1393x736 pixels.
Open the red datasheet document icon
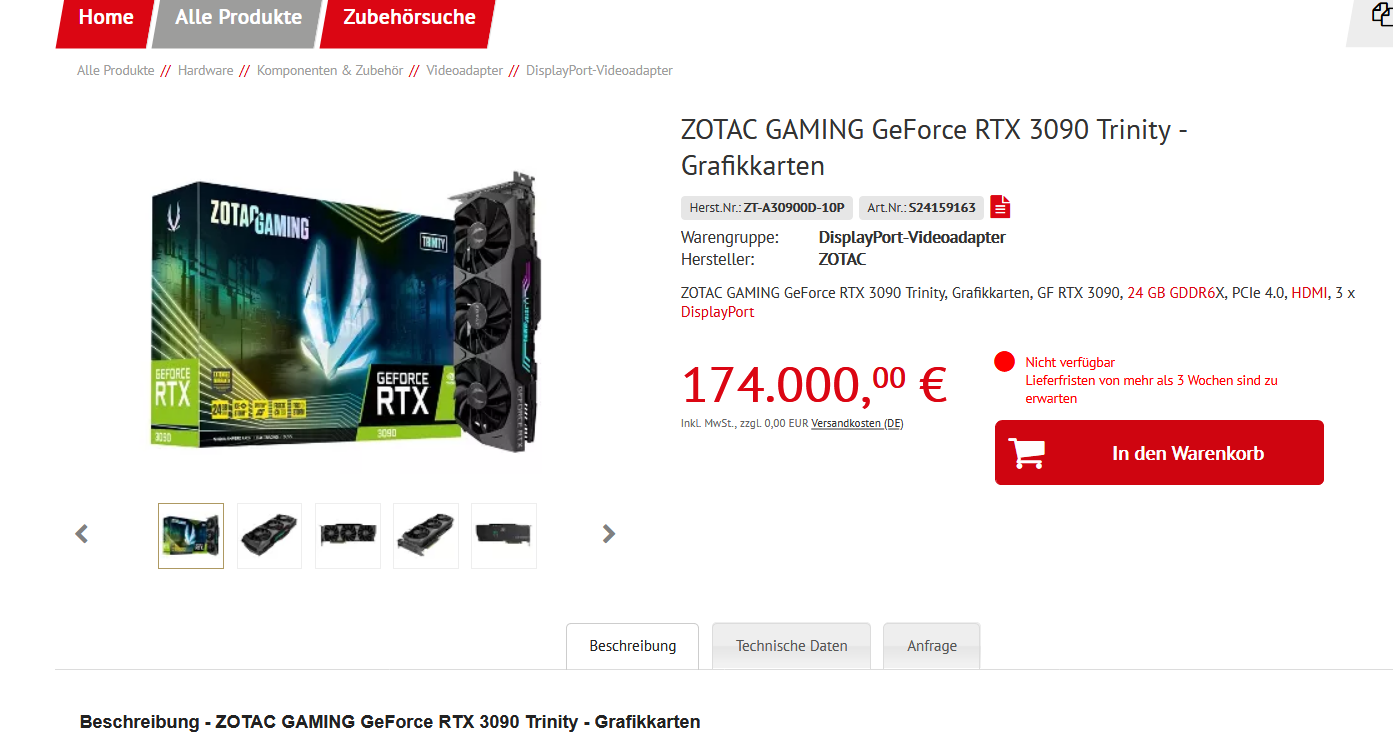click(1000, 207)
